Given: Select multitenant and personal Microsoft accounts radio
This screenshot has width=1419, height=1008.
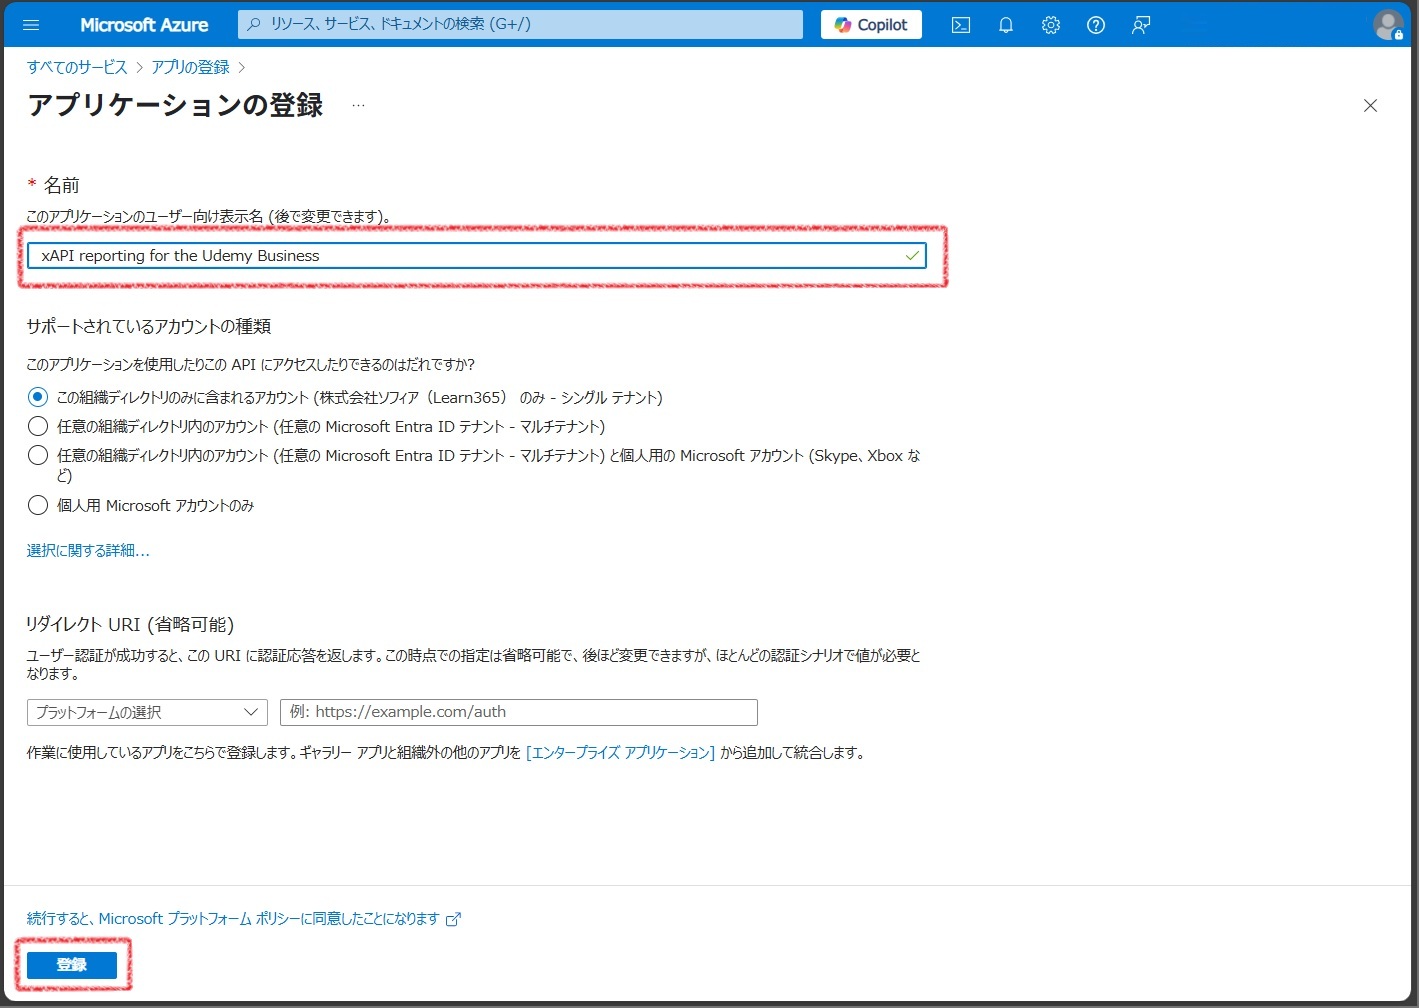Looking at the screenshot, I should coord(38,455).
